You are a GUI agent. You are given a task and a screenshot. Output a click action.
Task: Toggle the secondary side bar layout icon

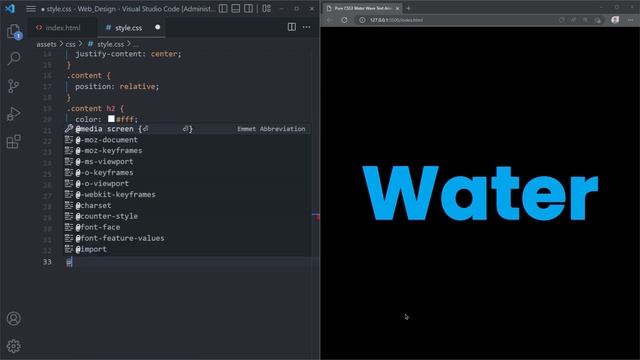[248, 9]
